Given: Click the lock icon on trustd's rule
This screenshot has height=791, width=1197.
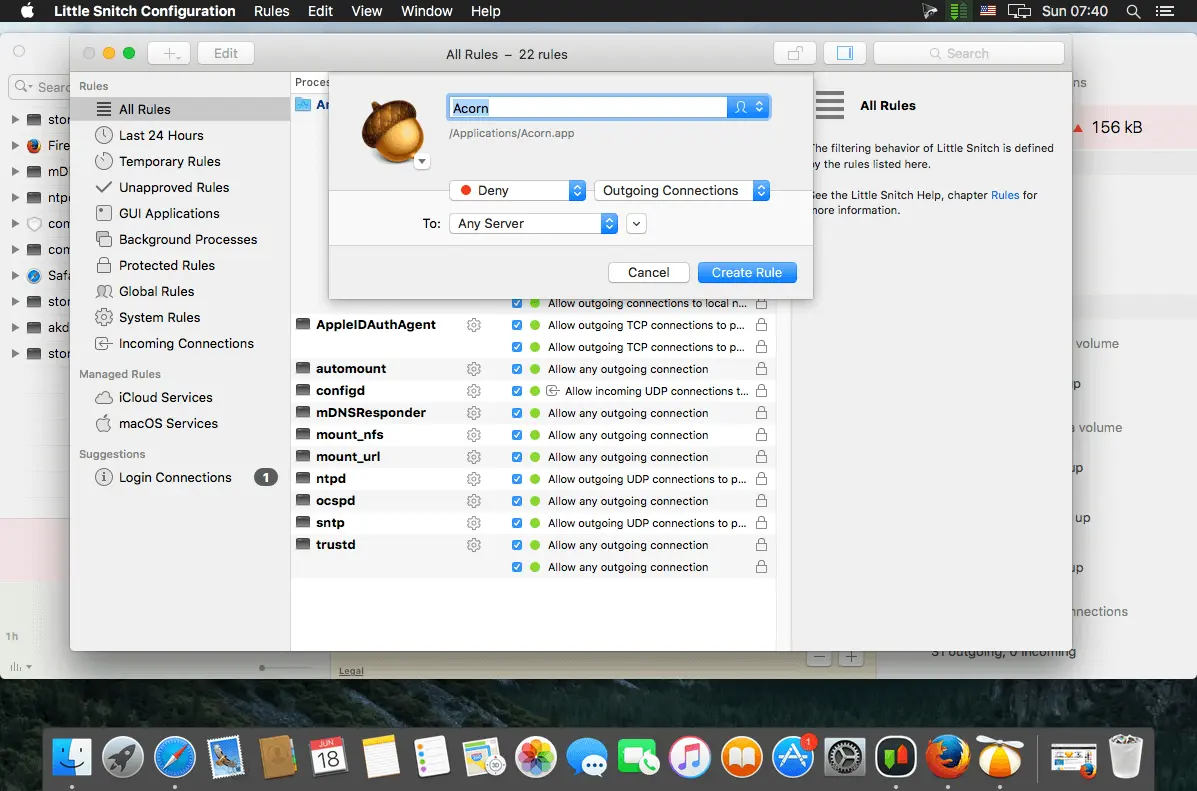Looking at the screenshot, I should [761, 545].
